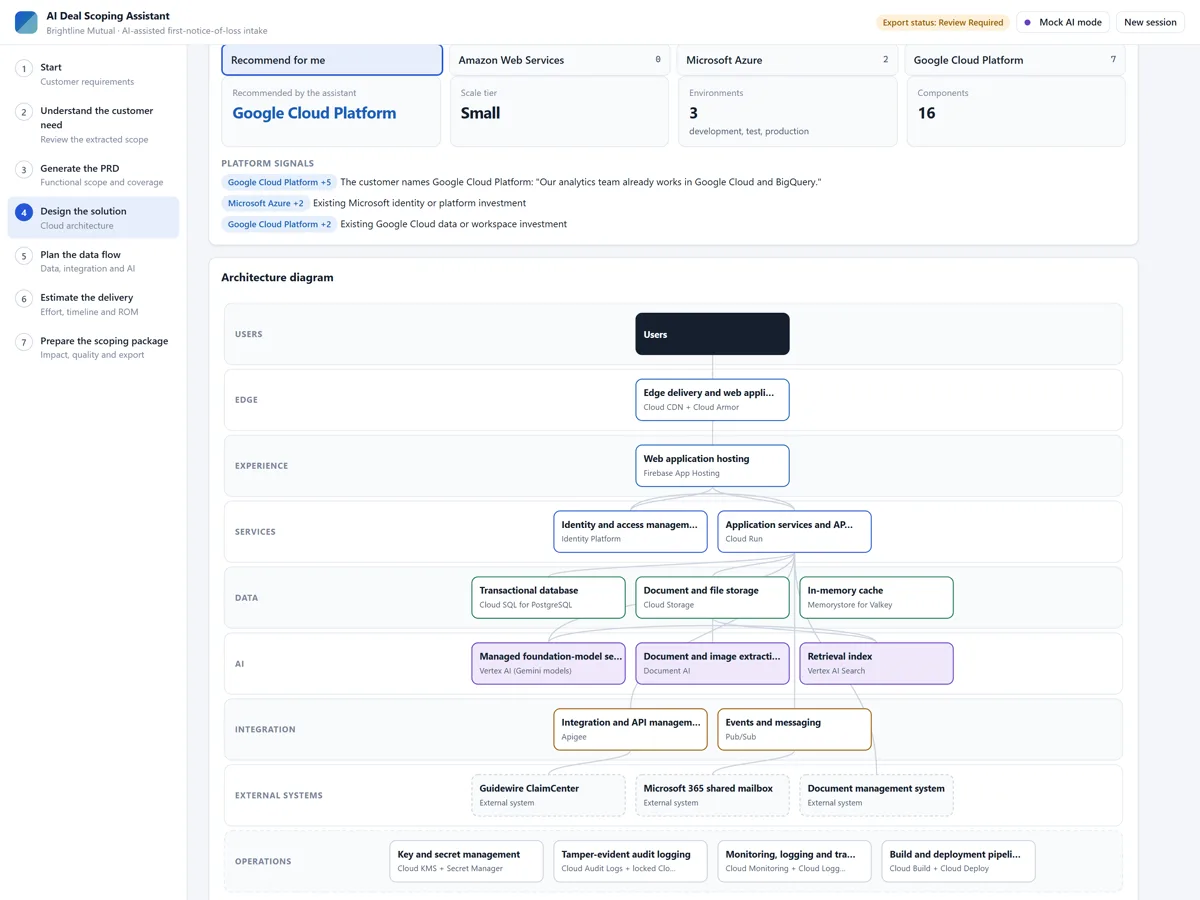Viewport: 1200px width, 900px height.
Task: Click the Google Cloud Platform +5 signal chip
Action: [279, 182]
